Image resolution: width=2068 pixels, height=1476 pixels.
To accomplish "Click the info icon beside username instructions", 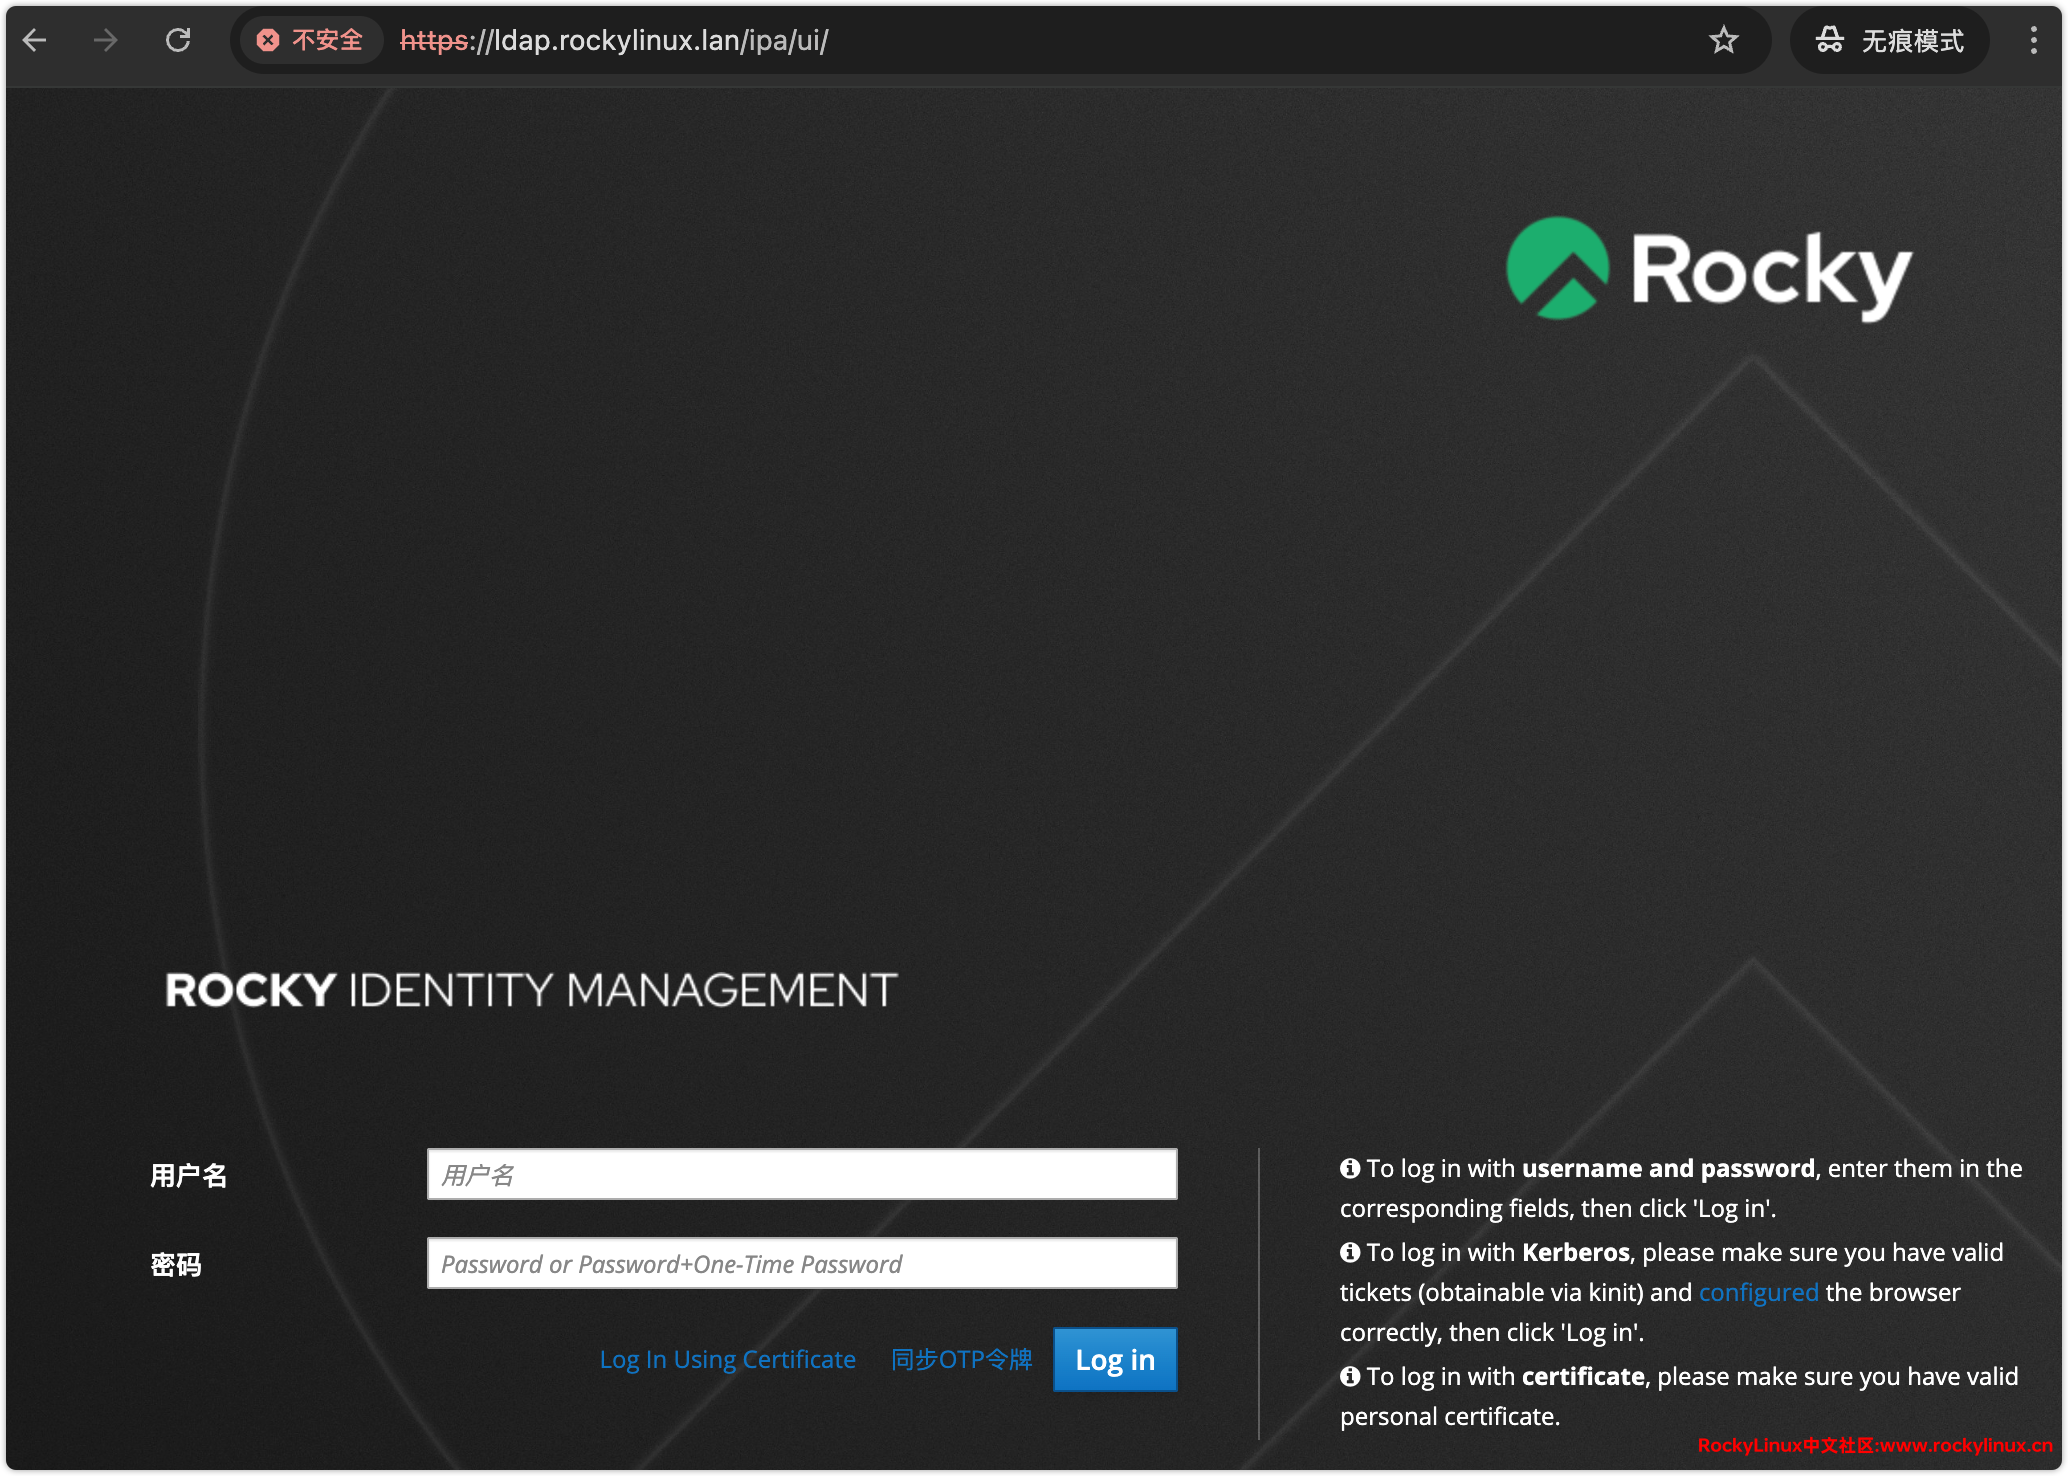I will (x=1350, y=1168).
